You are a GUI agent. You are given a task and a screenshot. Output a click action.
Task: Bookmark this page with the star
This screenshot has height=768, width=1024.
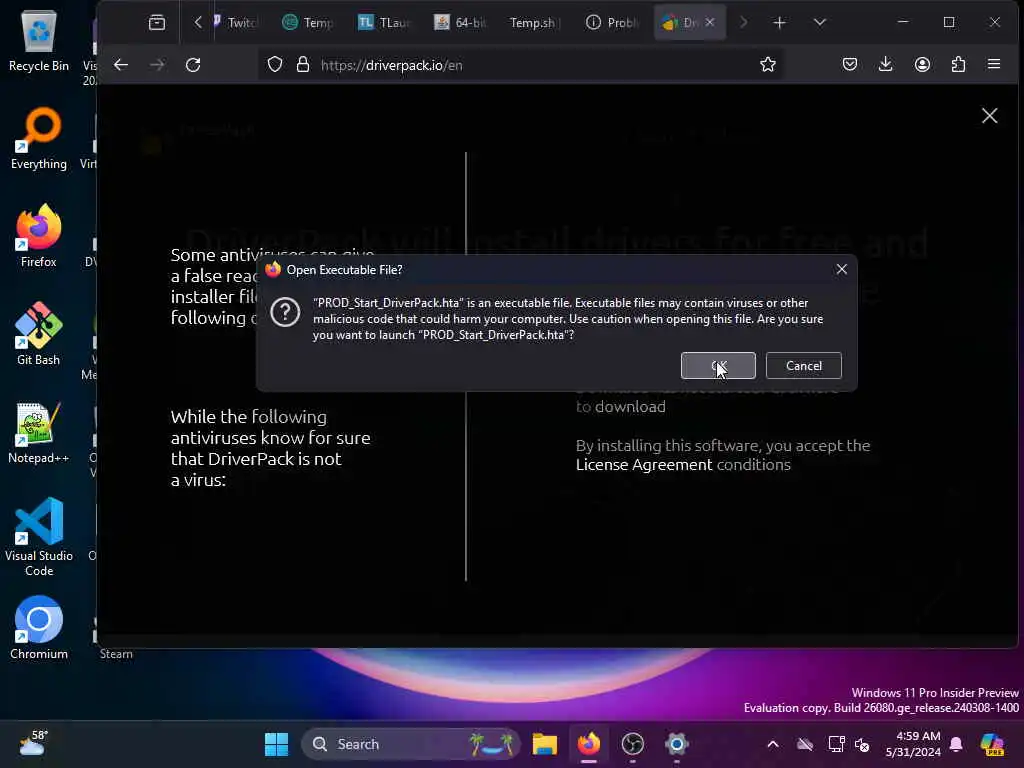(767, 65)
